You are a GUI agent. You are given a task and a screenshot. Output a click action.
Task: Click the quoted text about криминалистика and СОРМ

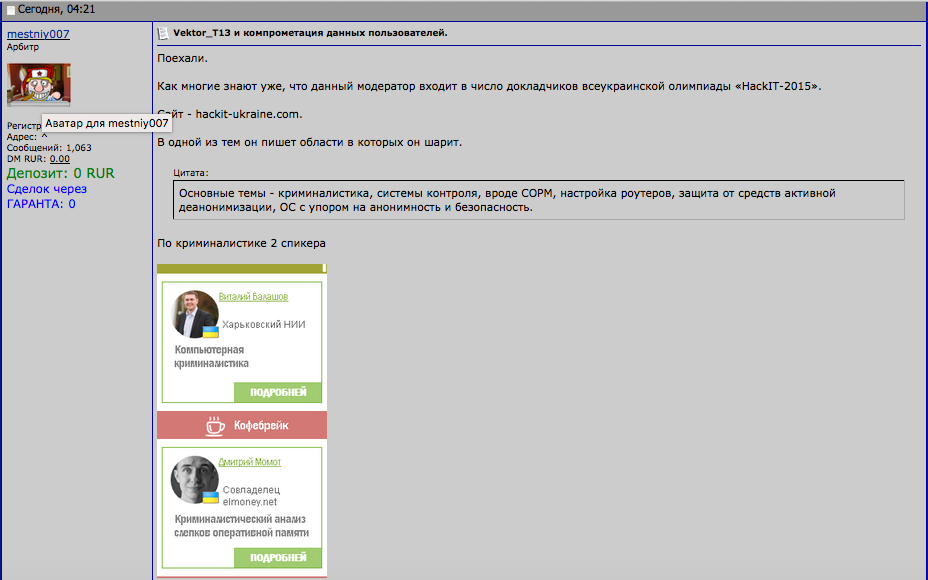[x=507, y=200]
